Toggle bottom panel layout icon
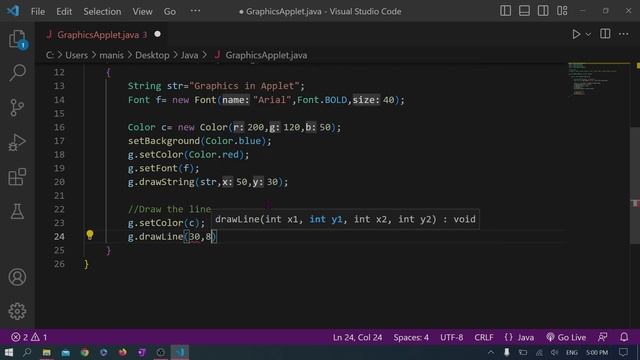Viewport: 640px width, 360px height. point(524,11)
